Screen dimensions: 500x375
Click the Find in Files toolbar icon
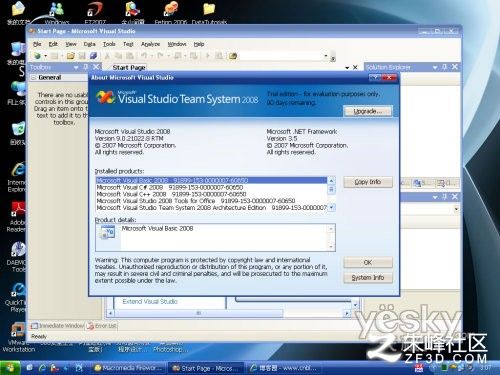click(x=233, y=56)
